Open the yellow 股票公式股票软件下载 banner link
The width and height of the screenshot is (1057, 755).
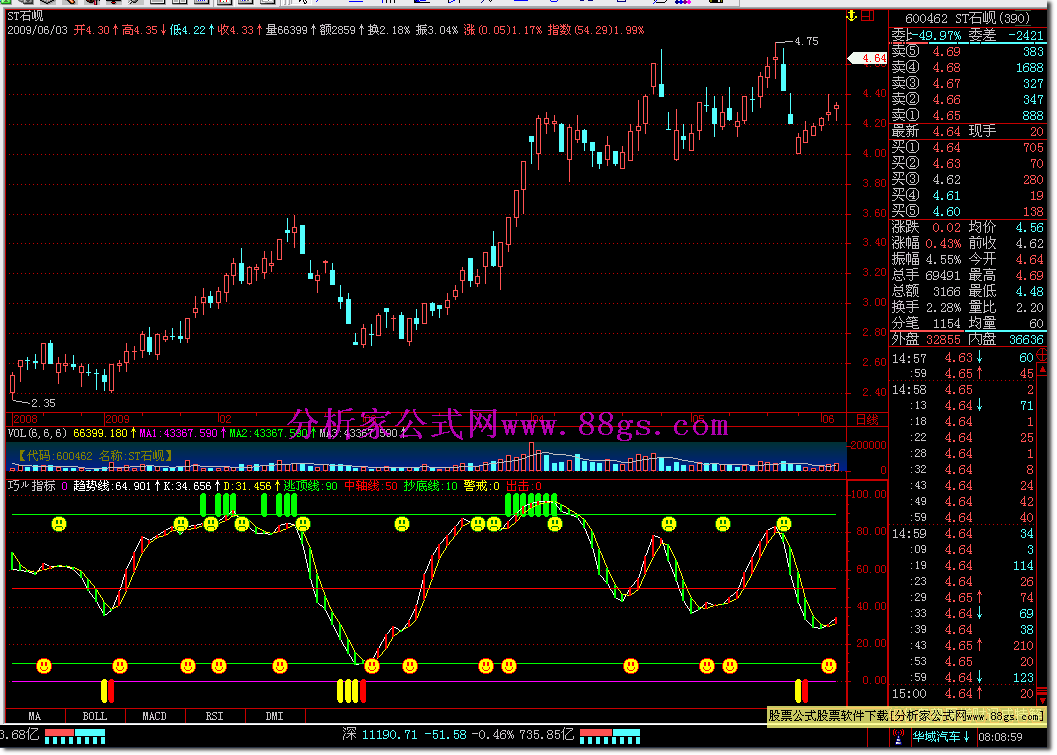(906, 715)
